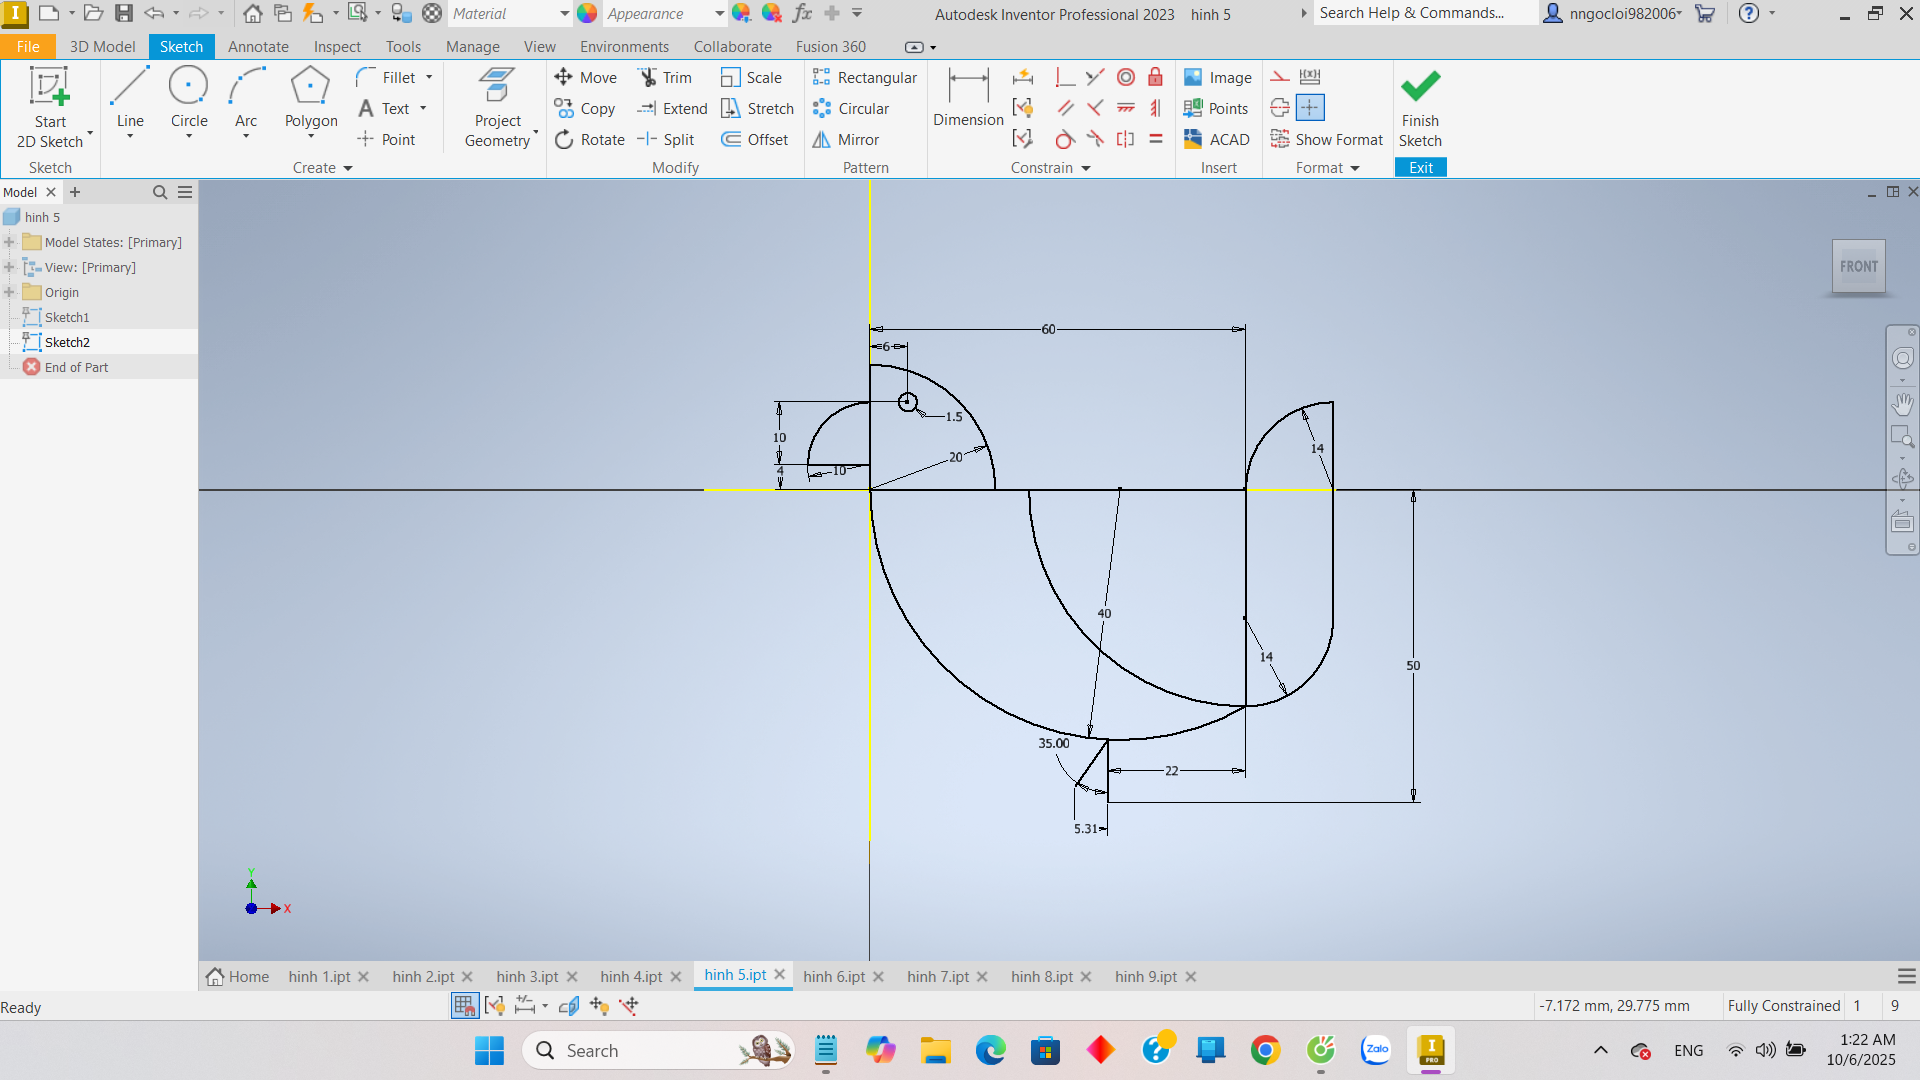Select the Line sketch tool

click(x=130, y=100)
